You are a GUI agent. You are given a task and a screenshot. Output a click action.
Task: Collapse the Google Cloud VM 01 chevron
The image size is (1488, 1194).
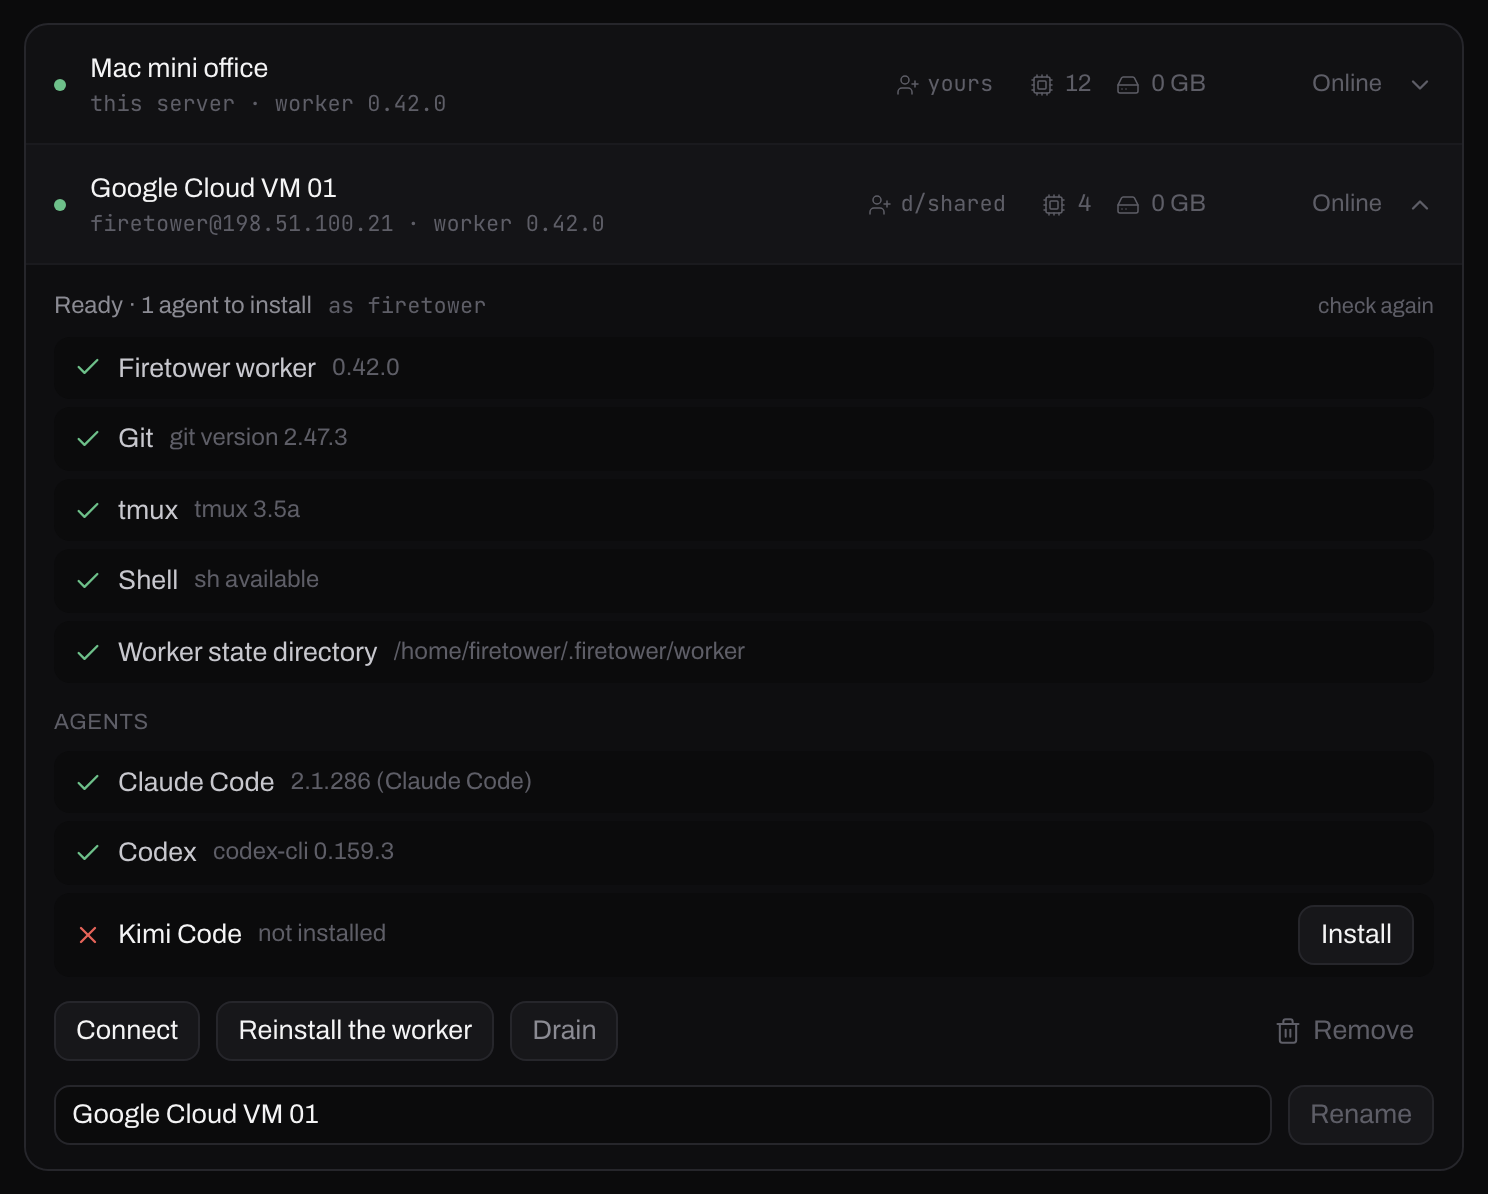click(x=1419, y=204)
